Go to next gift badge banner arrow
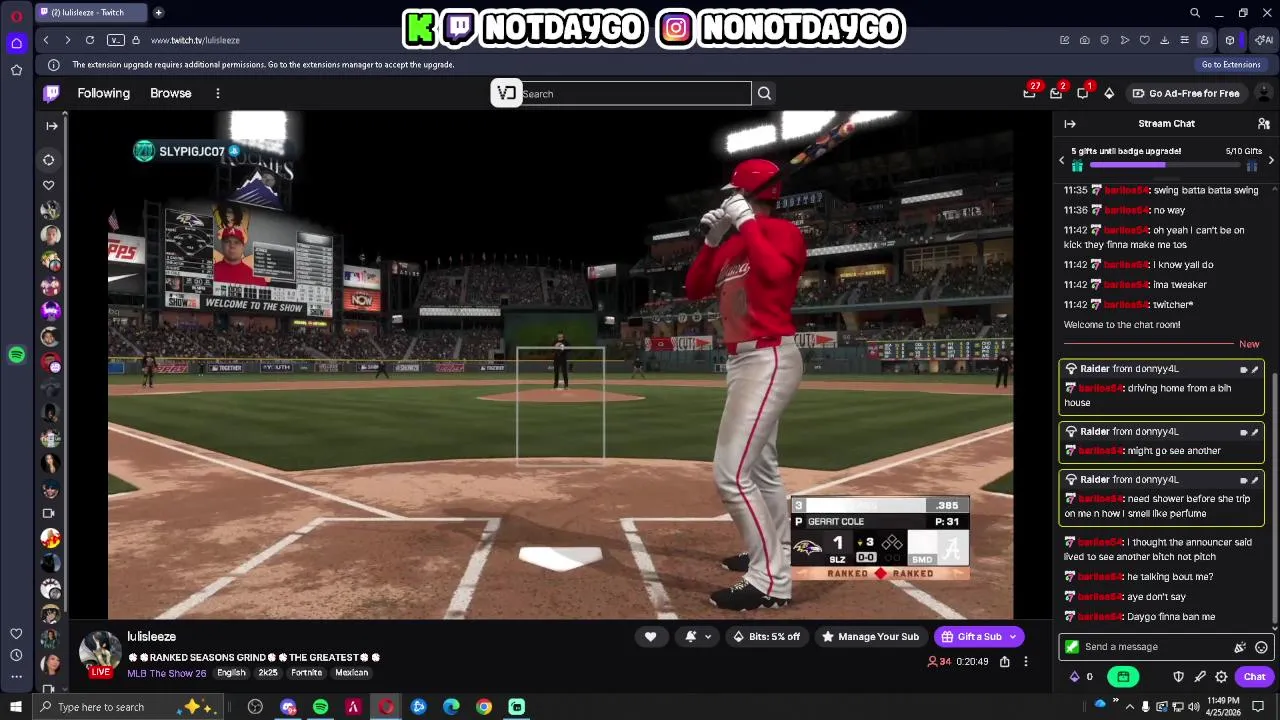 [x=1271, y=160]
